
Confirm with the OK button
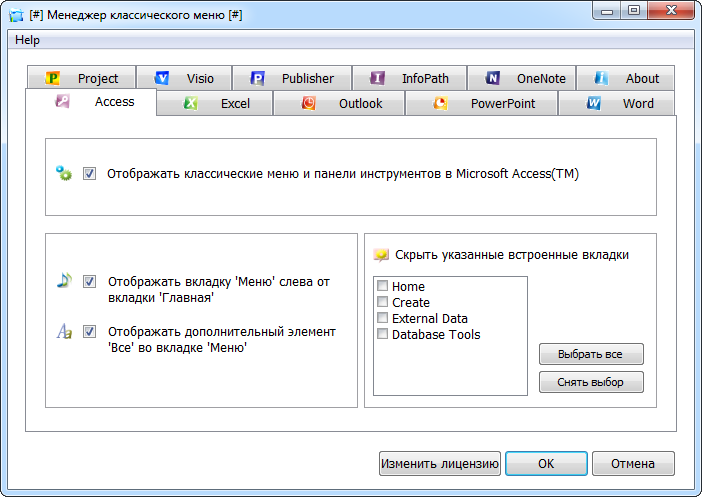click(546, 463)
